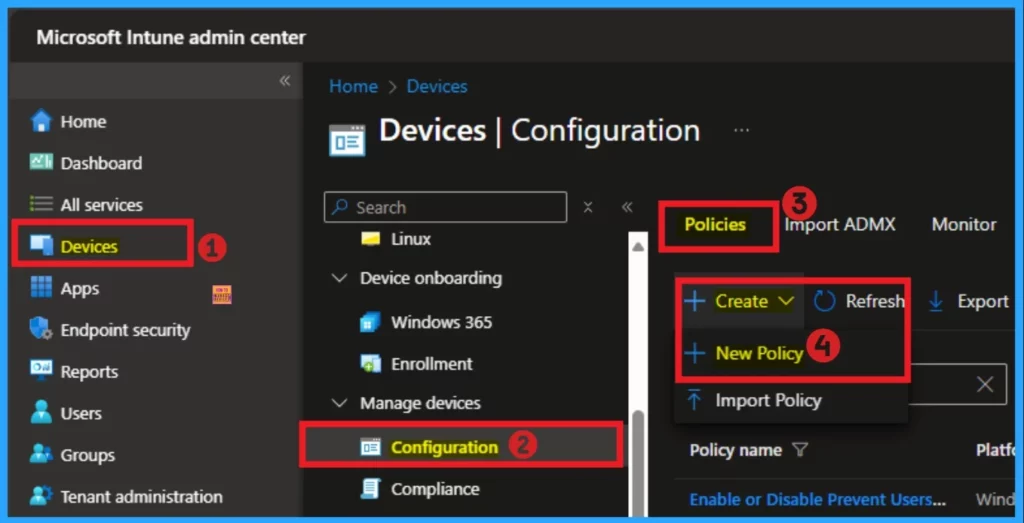
Task: Select Import Policy menu entry
Action: 767,400
